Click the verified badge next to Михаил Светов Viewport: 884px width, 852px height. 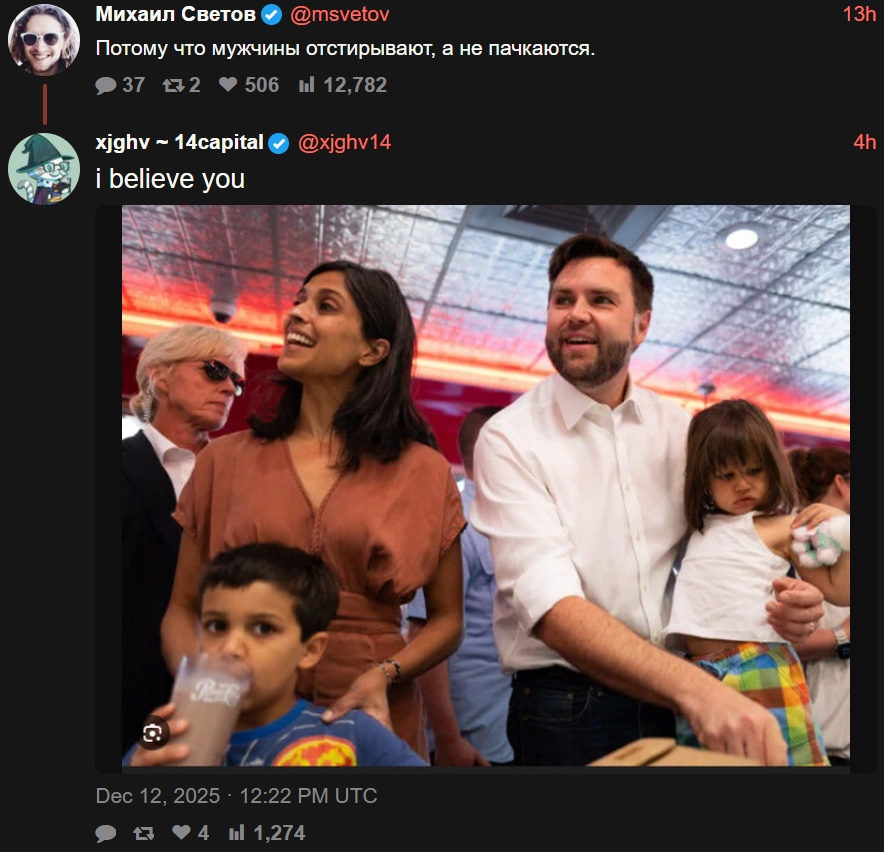tap(271, 15)
